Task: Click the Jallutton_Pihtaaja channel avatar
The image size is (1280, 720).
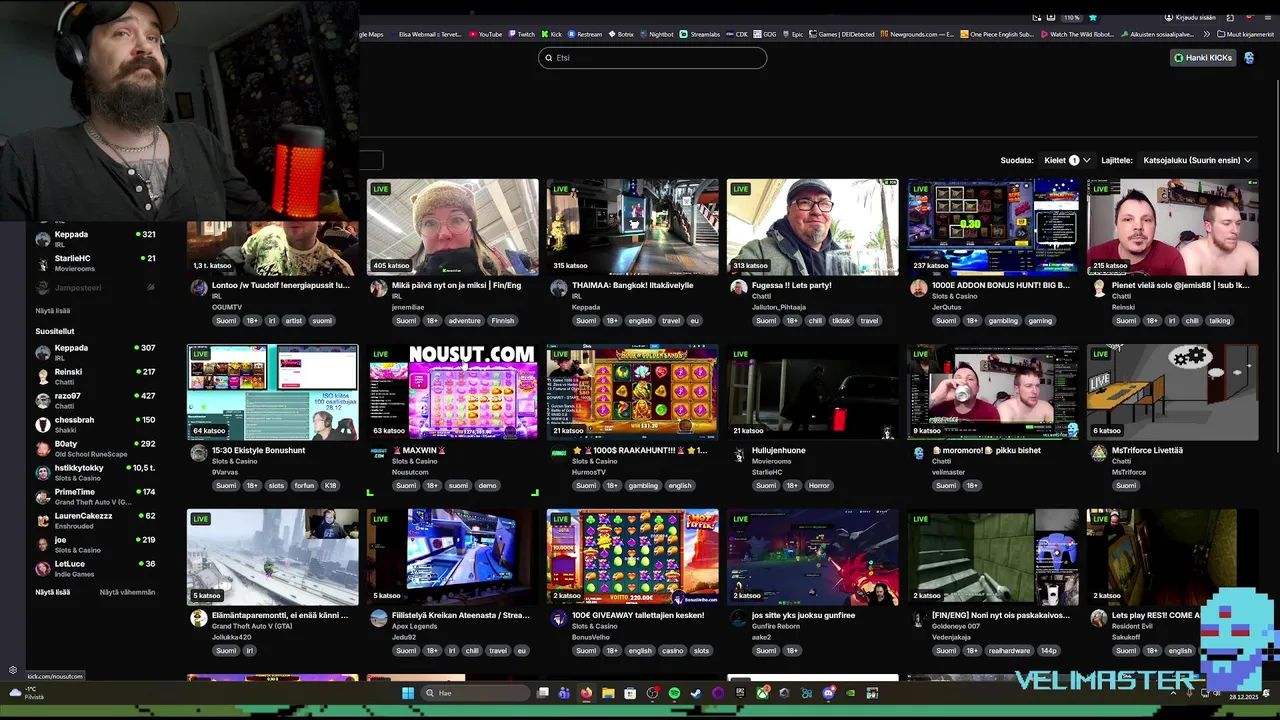Action: [739, 288]
